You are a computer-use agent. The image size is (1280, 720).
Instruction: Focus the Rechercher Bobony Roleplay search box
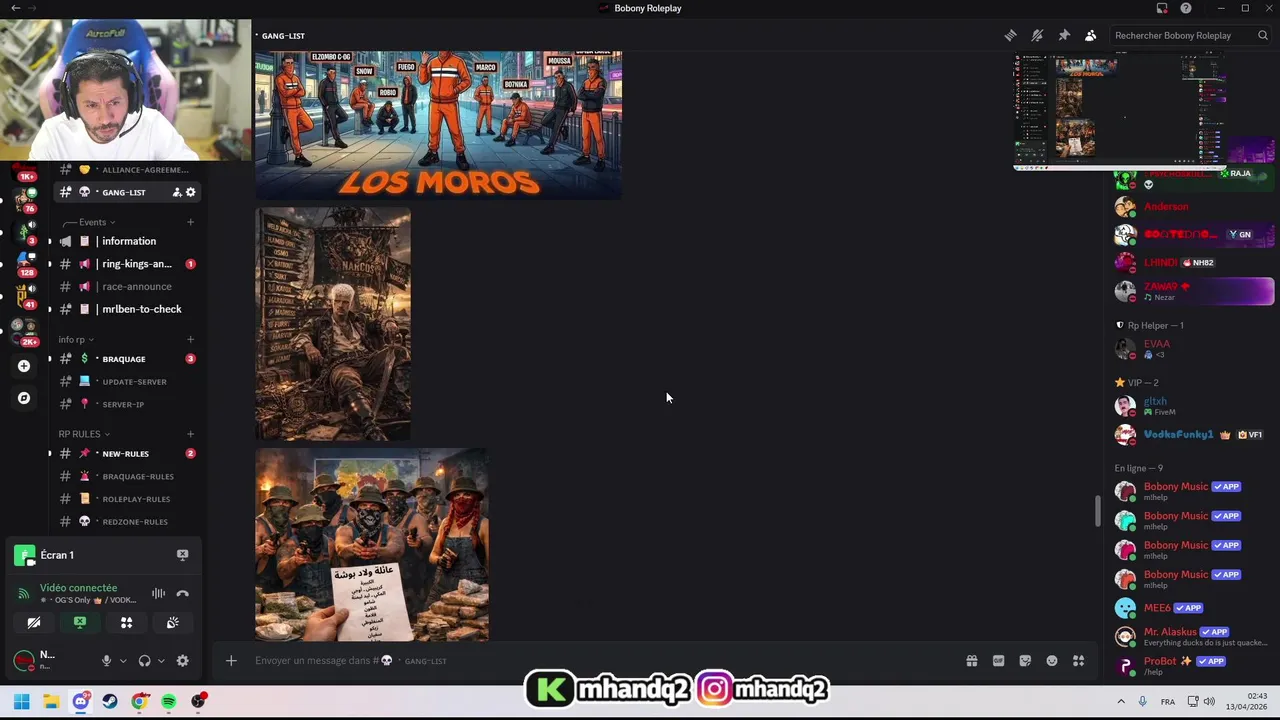tap(1190, 35)
